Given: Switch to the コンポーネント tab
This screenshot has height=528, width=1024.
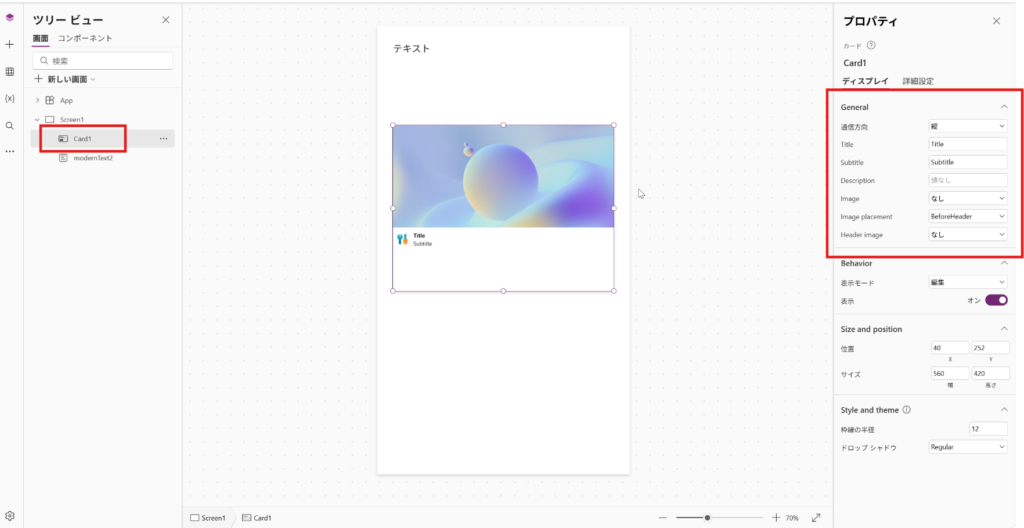Looking at the screenshot, I should coord(85,38).
